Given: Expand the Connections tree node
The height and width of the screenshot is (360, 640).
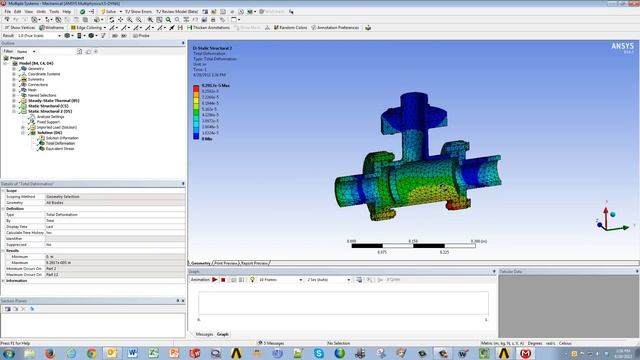Looking at the screenshot, I should click(14, 84).
